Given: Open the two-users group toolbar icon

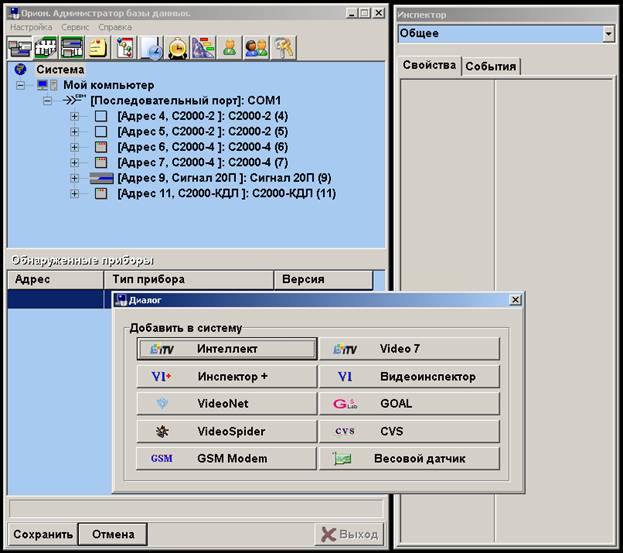Looking at the screenshot, I should point(256,46).
